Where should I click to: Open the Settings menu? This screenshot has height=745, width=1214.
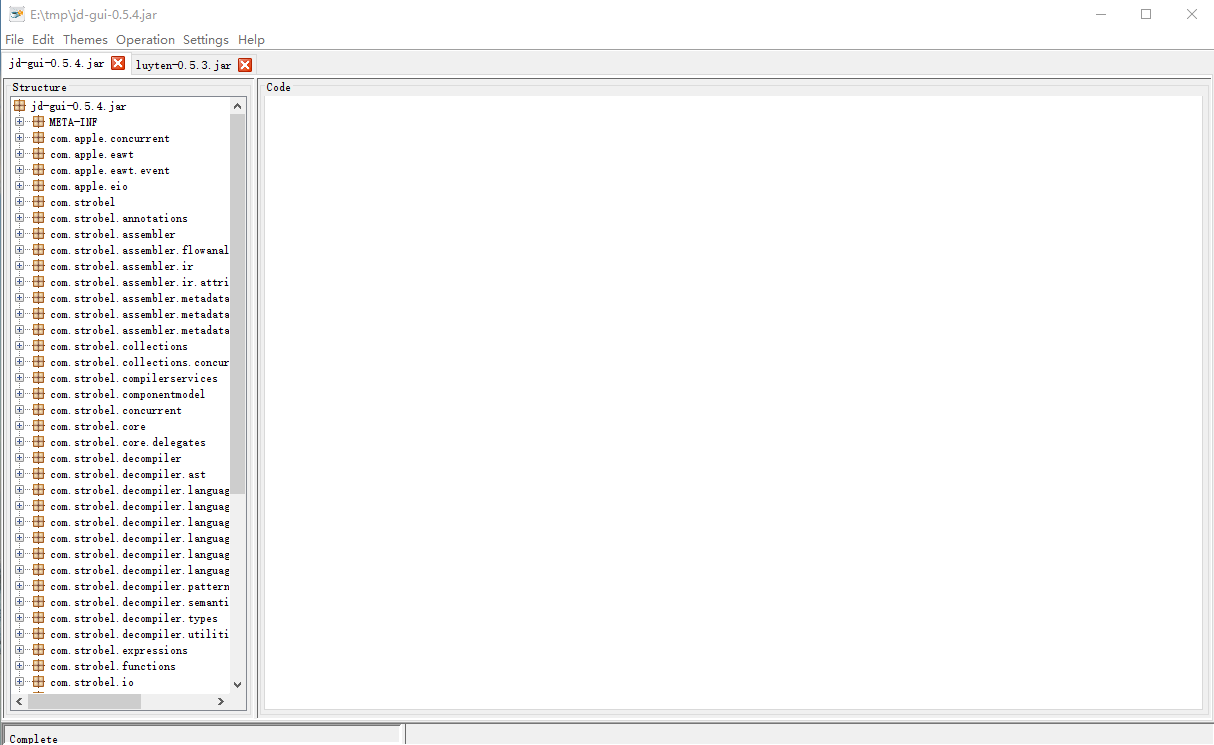(x=205, y=40)
